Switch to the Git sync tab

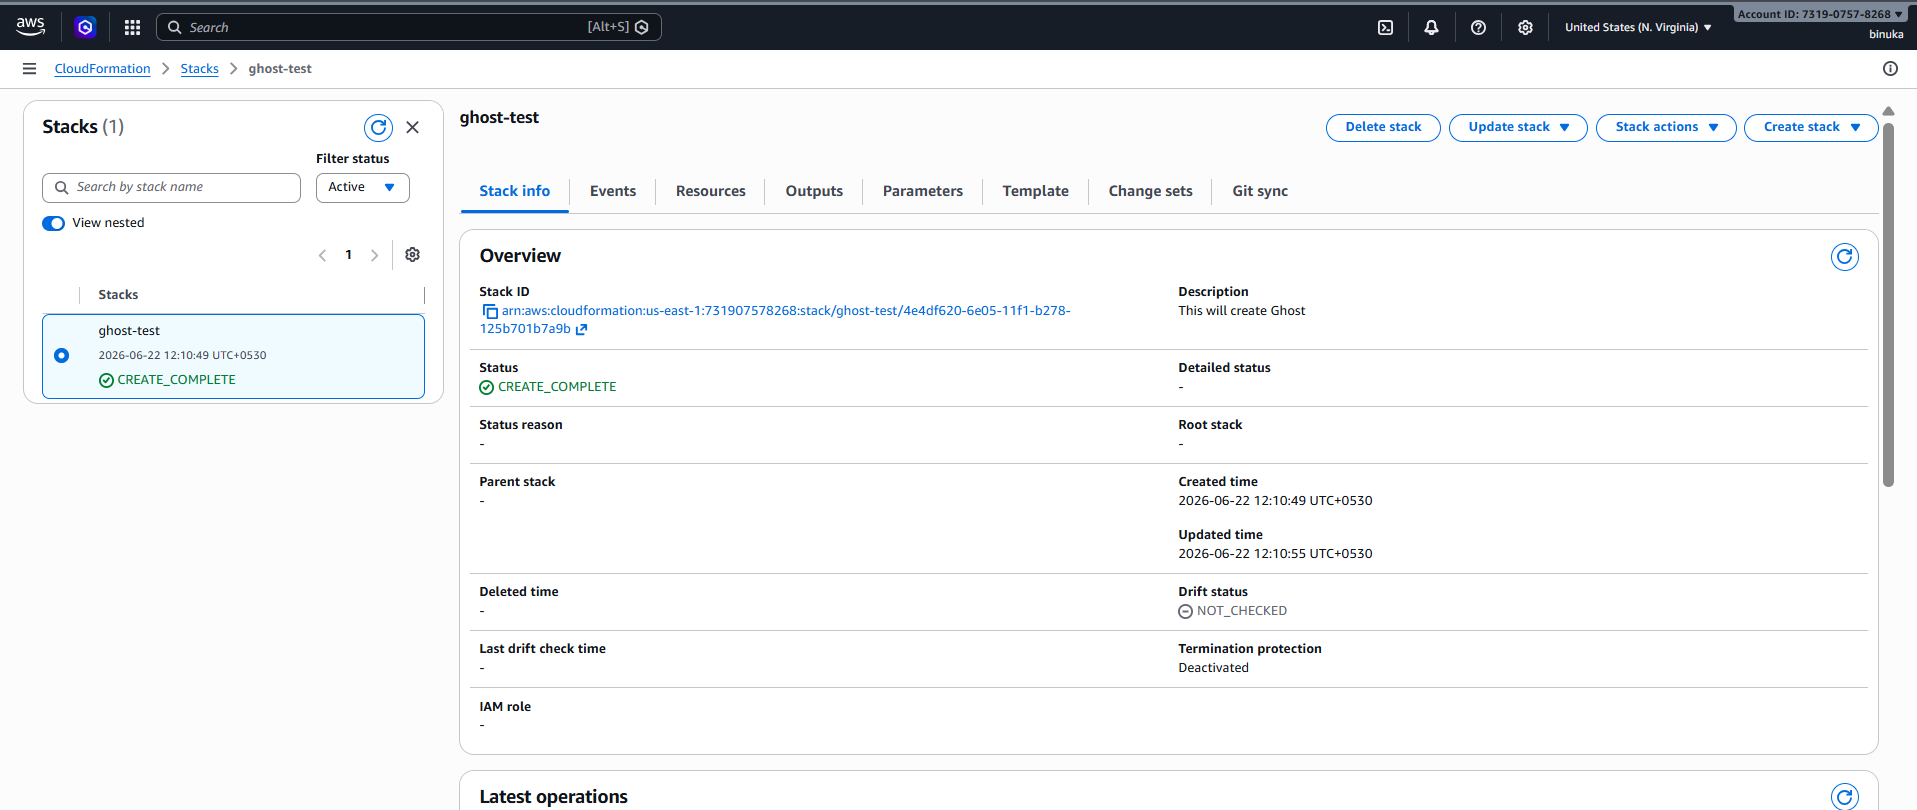[x=1260, y=191]
